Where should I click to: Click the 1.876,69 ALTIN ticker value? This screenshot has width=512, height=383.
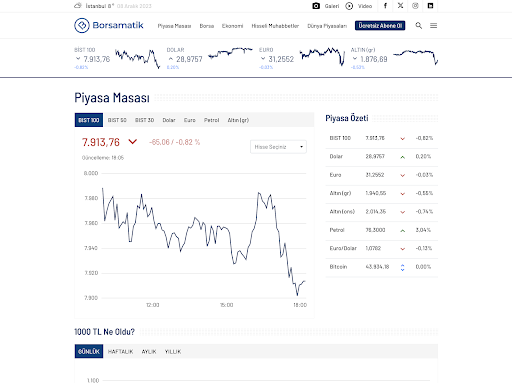point(374,59)
